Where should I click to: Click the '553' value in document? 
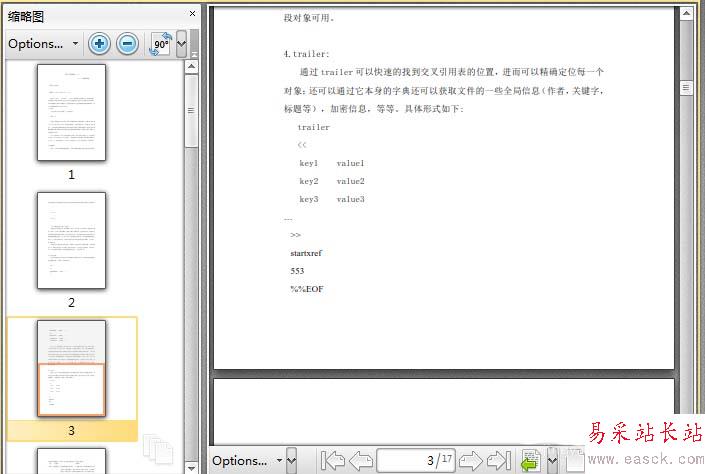(x=297, y=271)
